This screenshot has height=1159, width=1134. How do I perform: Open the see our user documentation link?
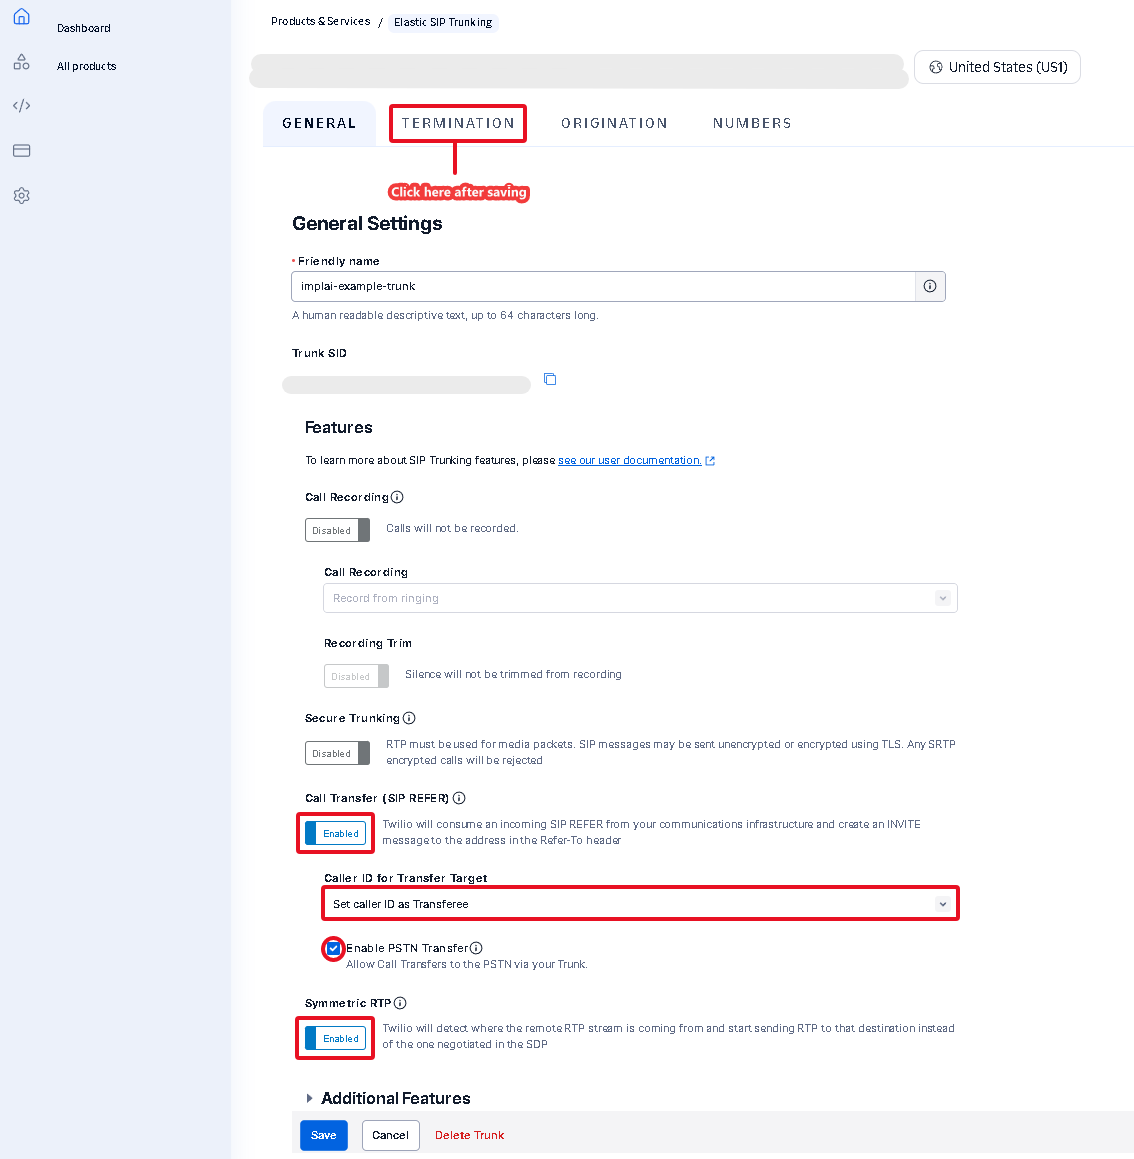point(630,460)
